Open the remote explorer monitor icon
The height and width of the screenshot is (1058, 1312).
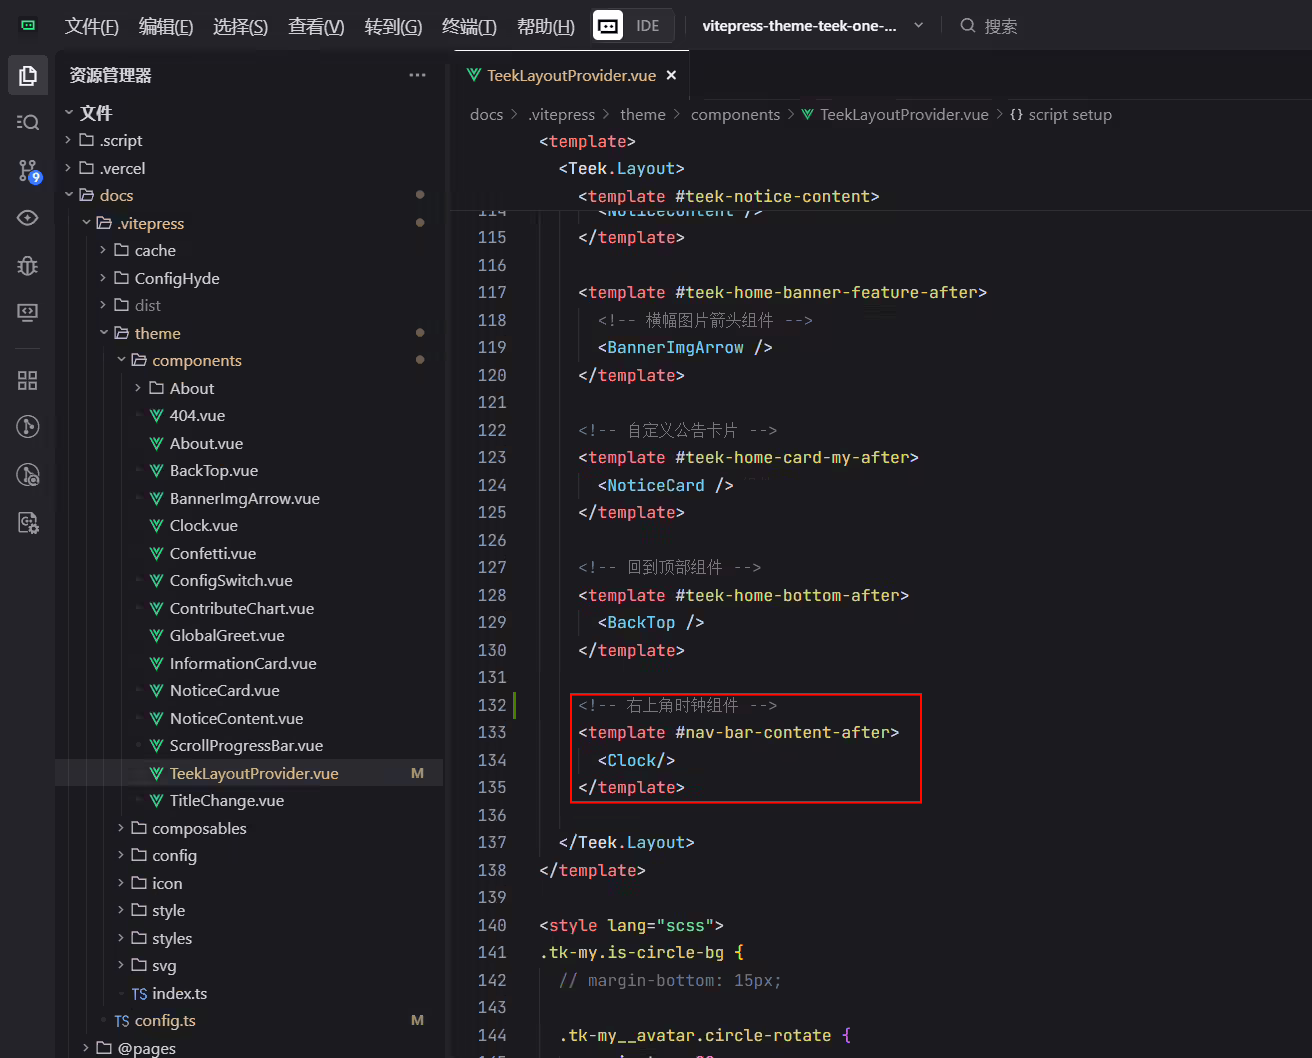28,312
